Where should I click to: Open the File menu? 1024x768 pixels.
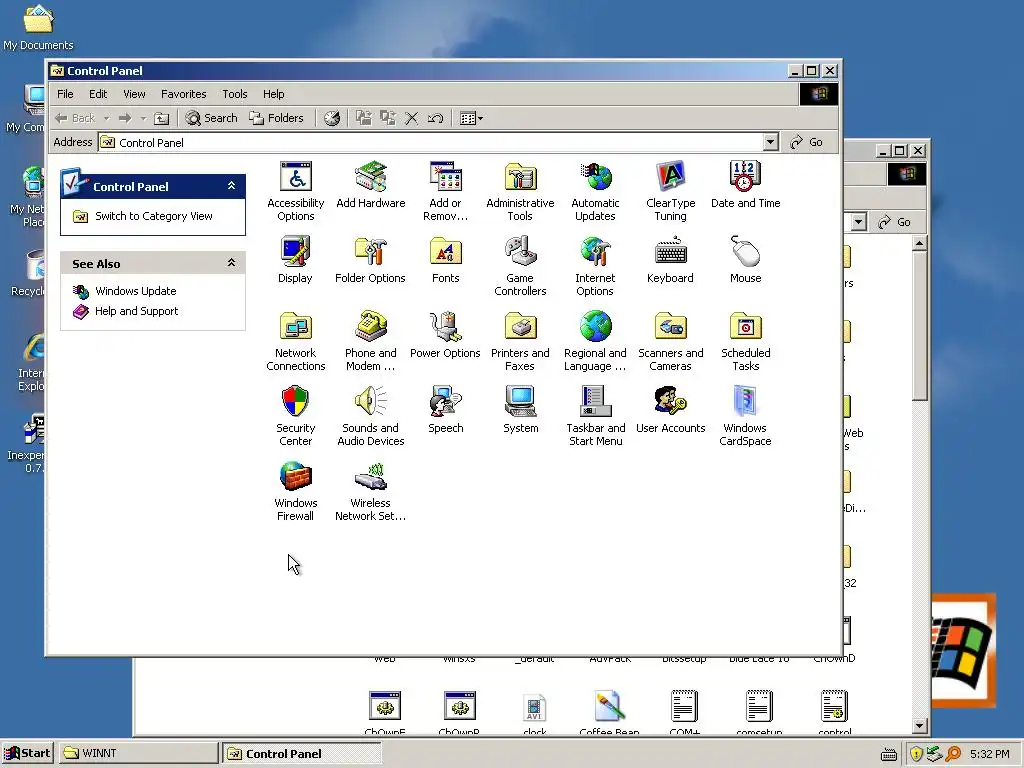pos(65,94)
